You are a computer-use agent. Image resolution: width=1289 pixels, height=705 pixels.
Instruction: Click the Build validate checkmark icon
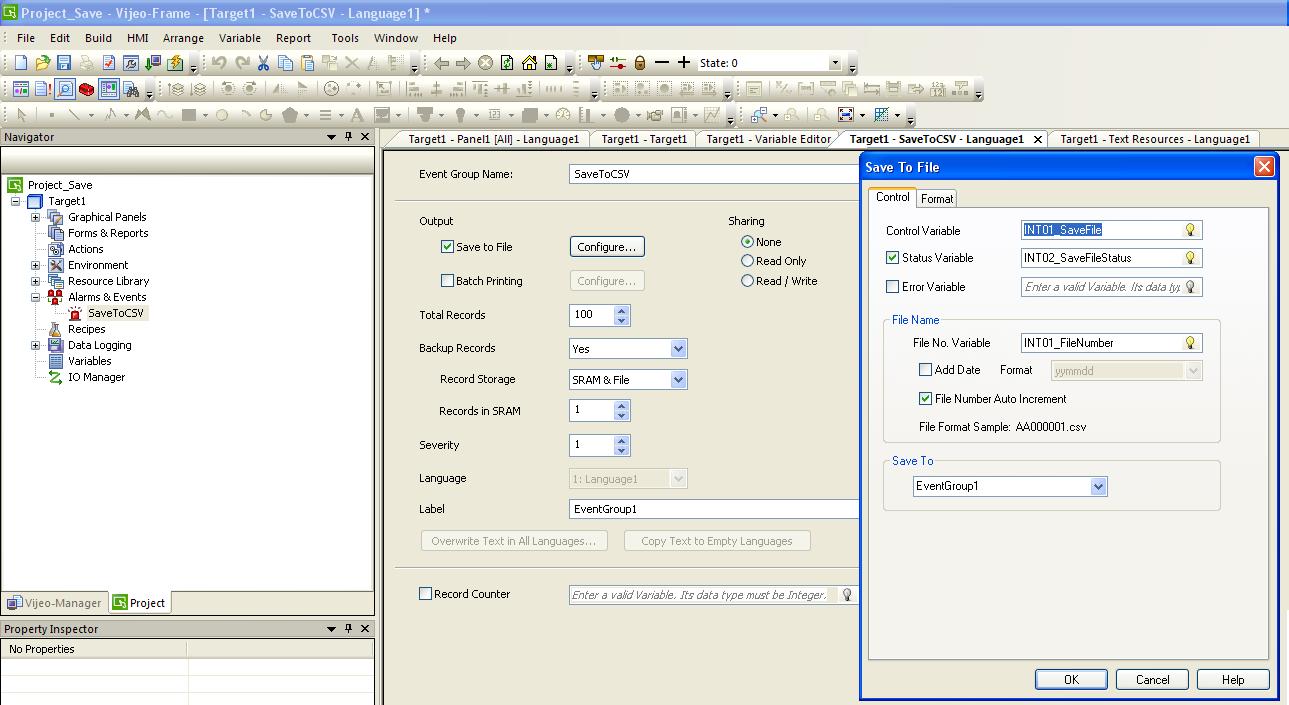tap(109, 63)
